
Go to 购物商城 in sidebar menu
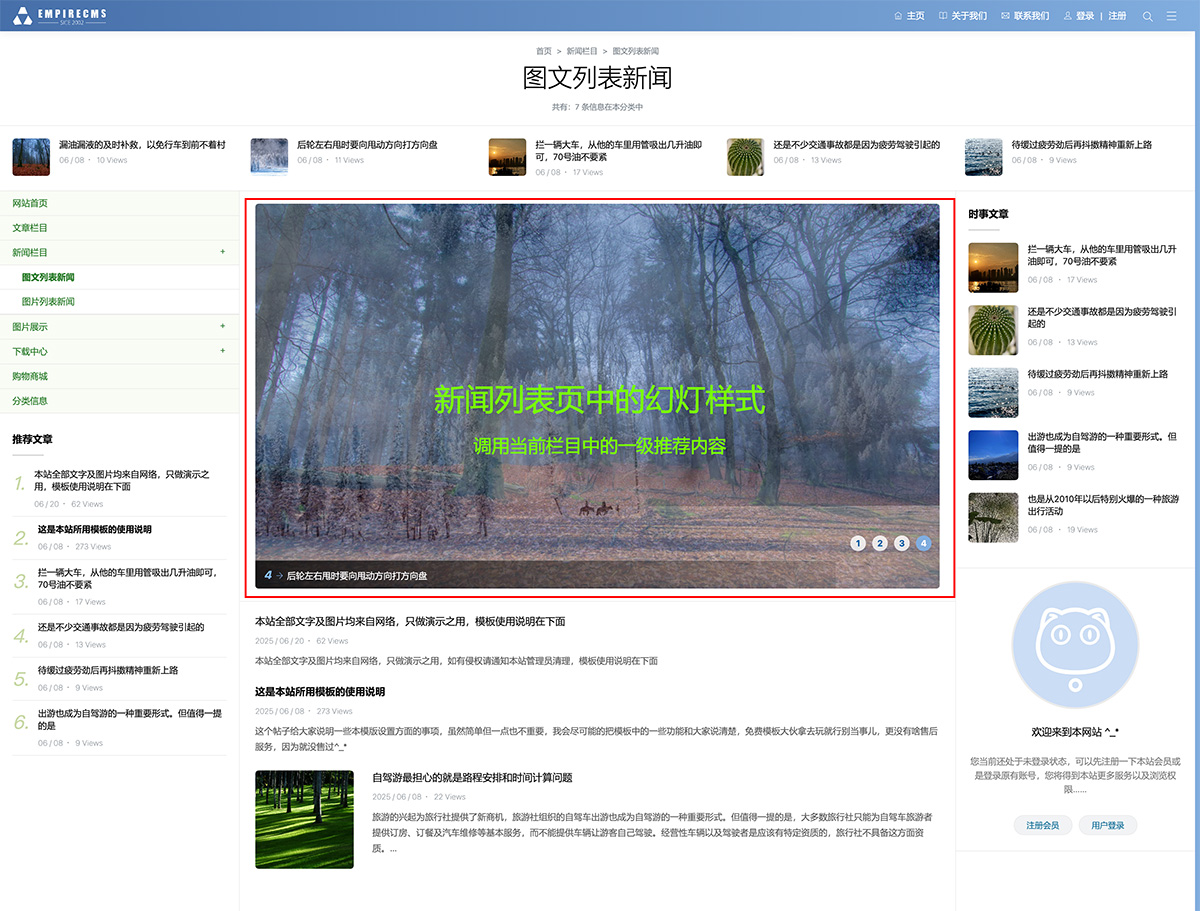click(30, 376)
